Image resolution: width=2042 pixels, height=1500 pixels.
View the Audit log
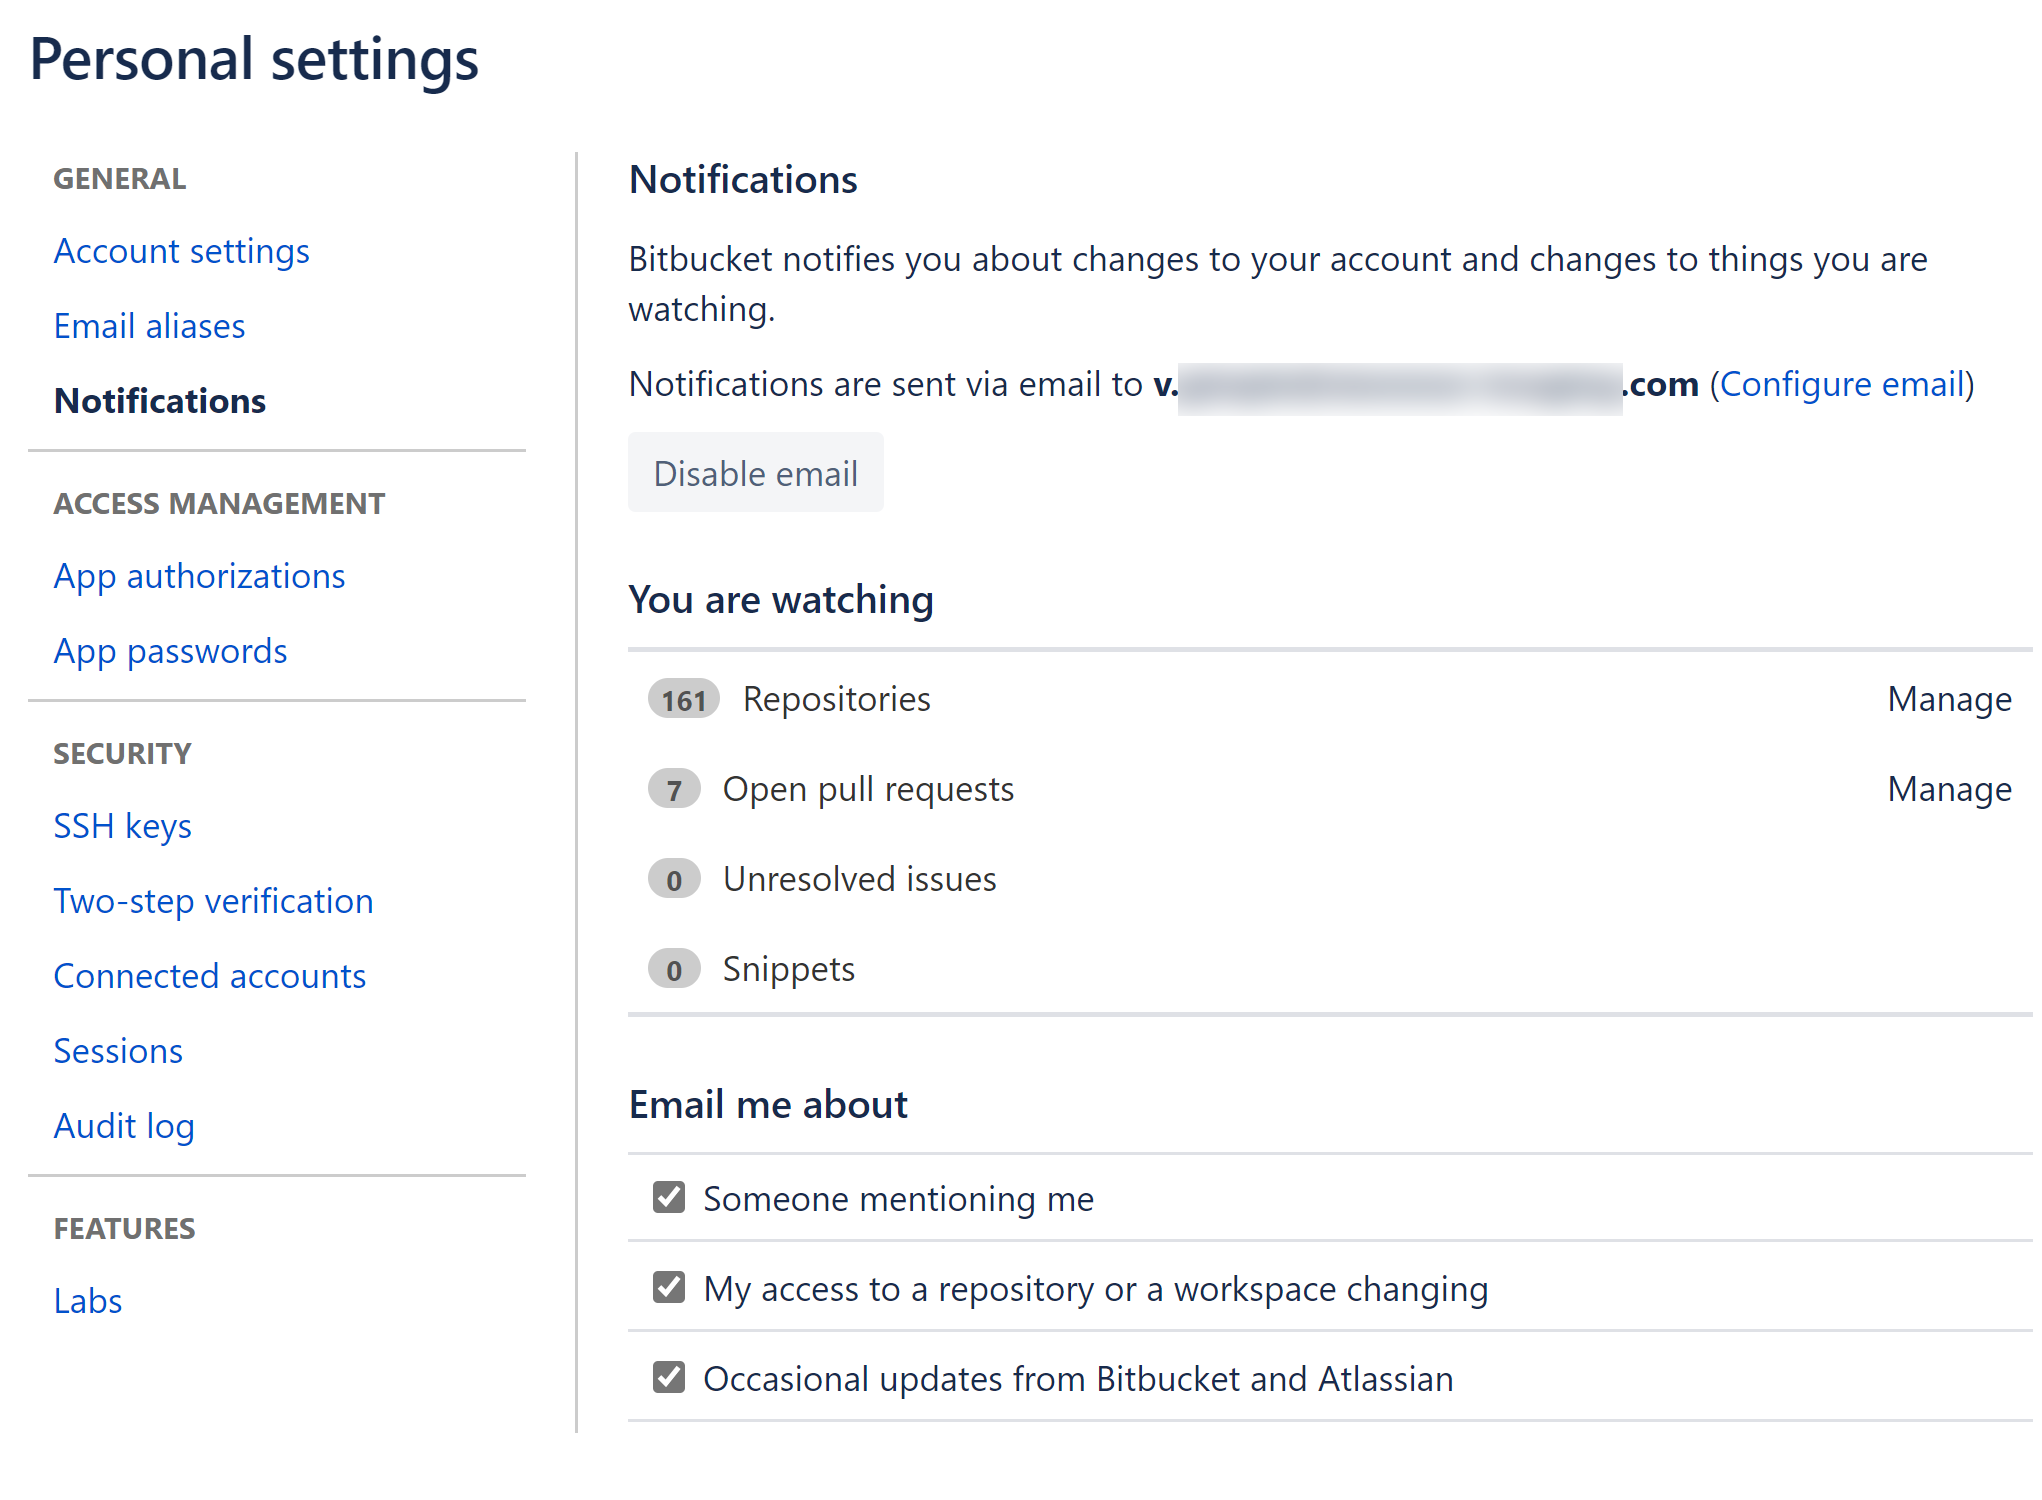[x=124, y=1126]
